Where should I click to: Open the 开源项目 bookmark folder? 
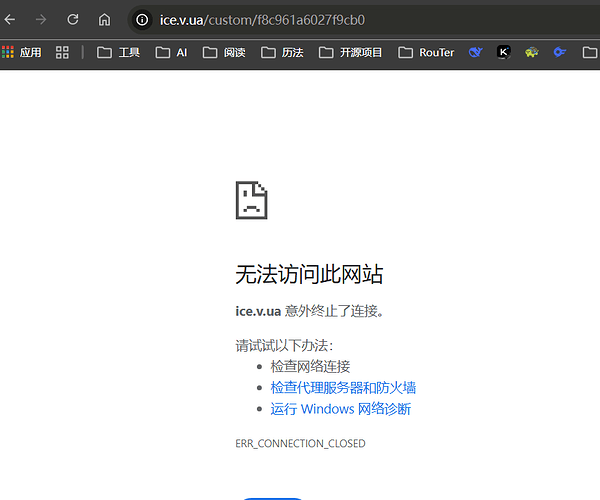click(350, 52)
